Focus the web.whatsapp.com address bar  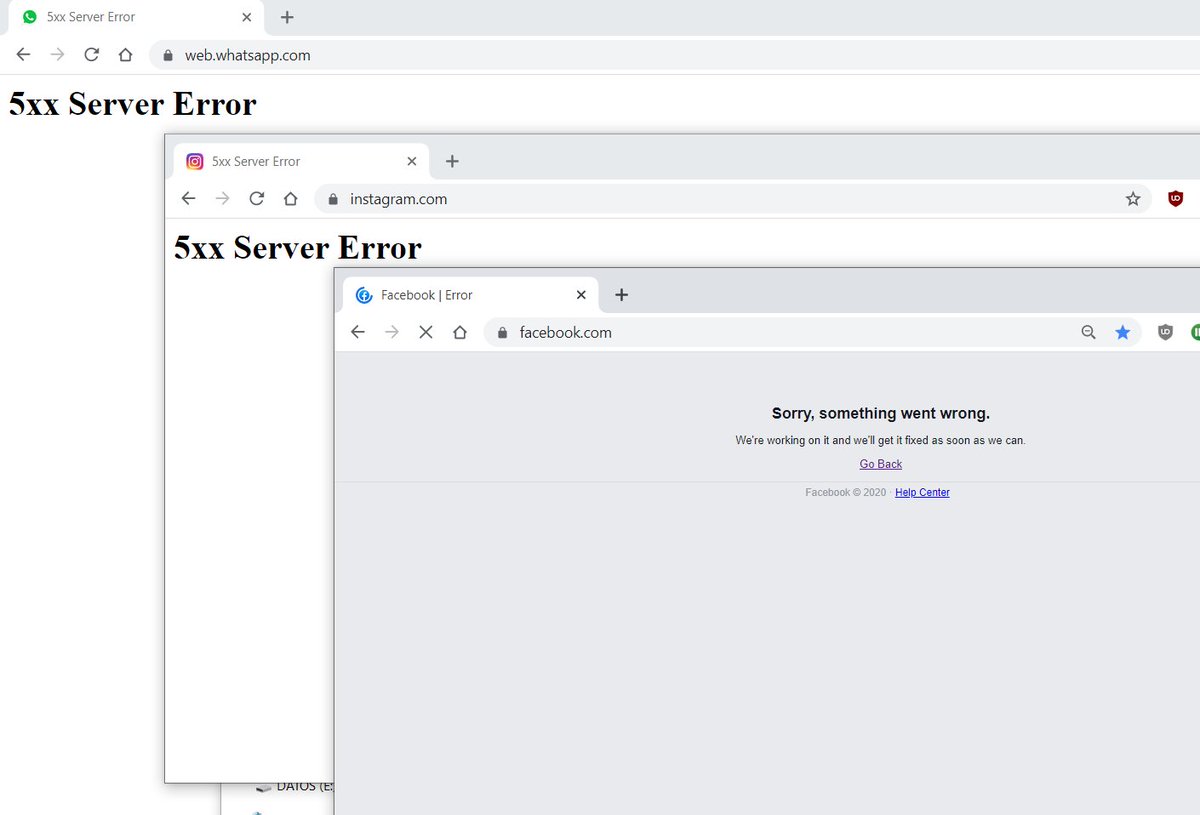674,55
